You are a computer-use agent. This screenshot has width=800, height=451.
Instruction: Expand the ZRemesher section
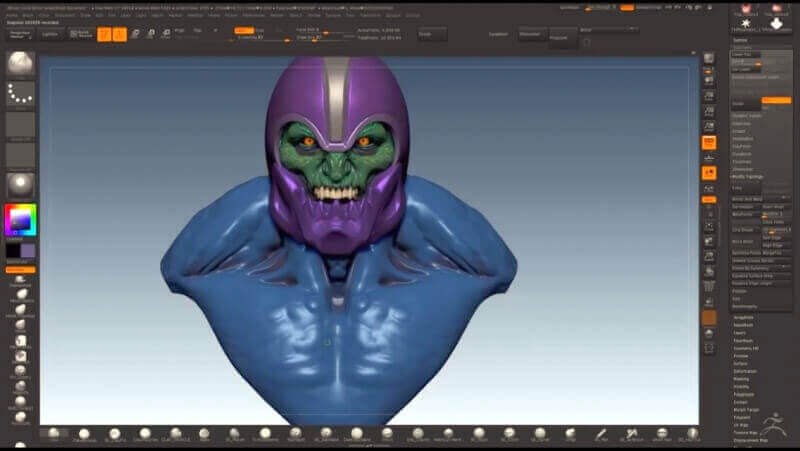743,169
